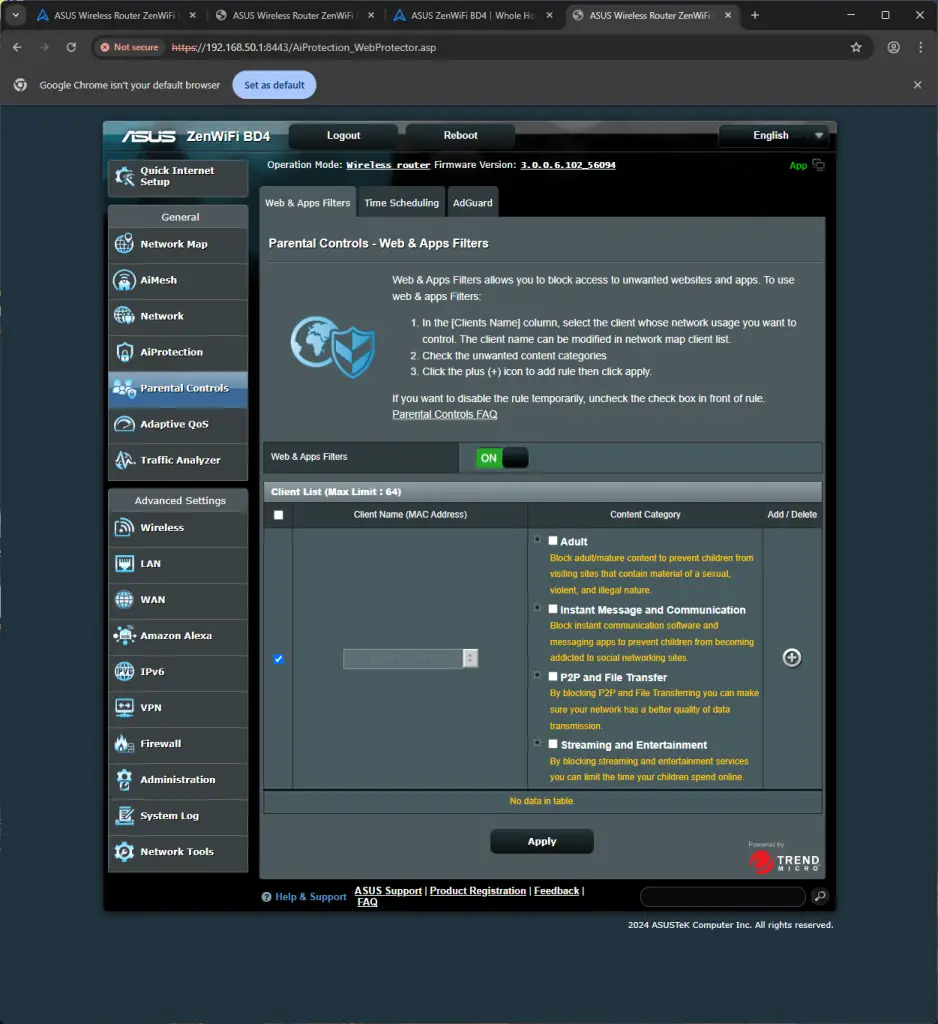Click Set as default browser button
This screenshot has width=938, height=1024.
click(274, 85)
